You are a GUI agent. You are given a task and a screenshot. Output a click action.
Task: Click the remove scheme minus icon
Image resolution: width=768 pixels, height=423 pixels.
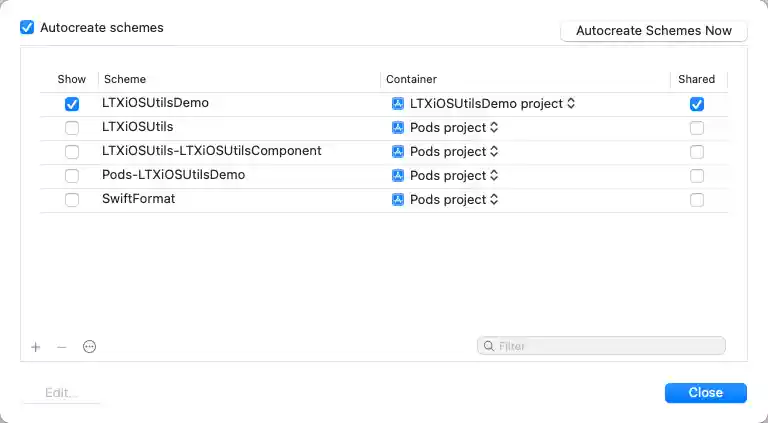click(62, 347)
